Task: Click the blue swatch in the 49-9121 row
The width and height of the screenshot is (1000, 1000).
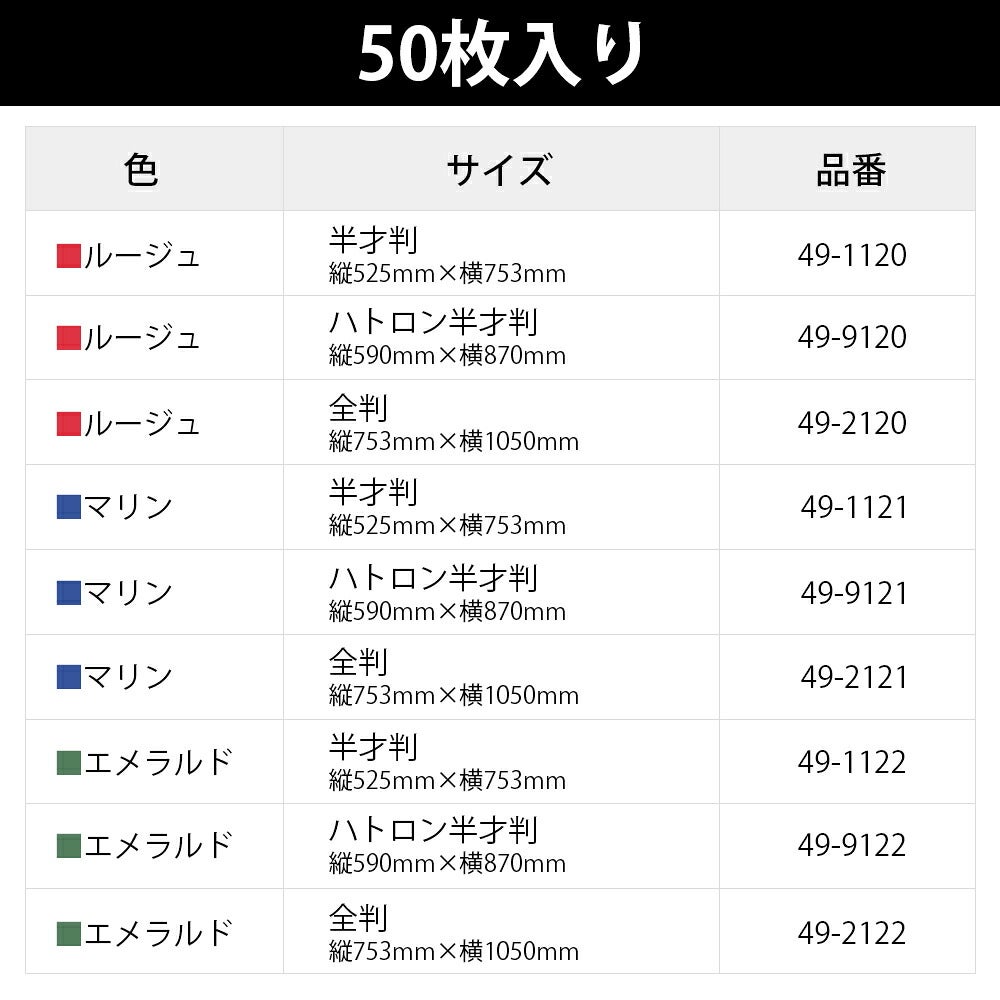Action: point(69,592)
